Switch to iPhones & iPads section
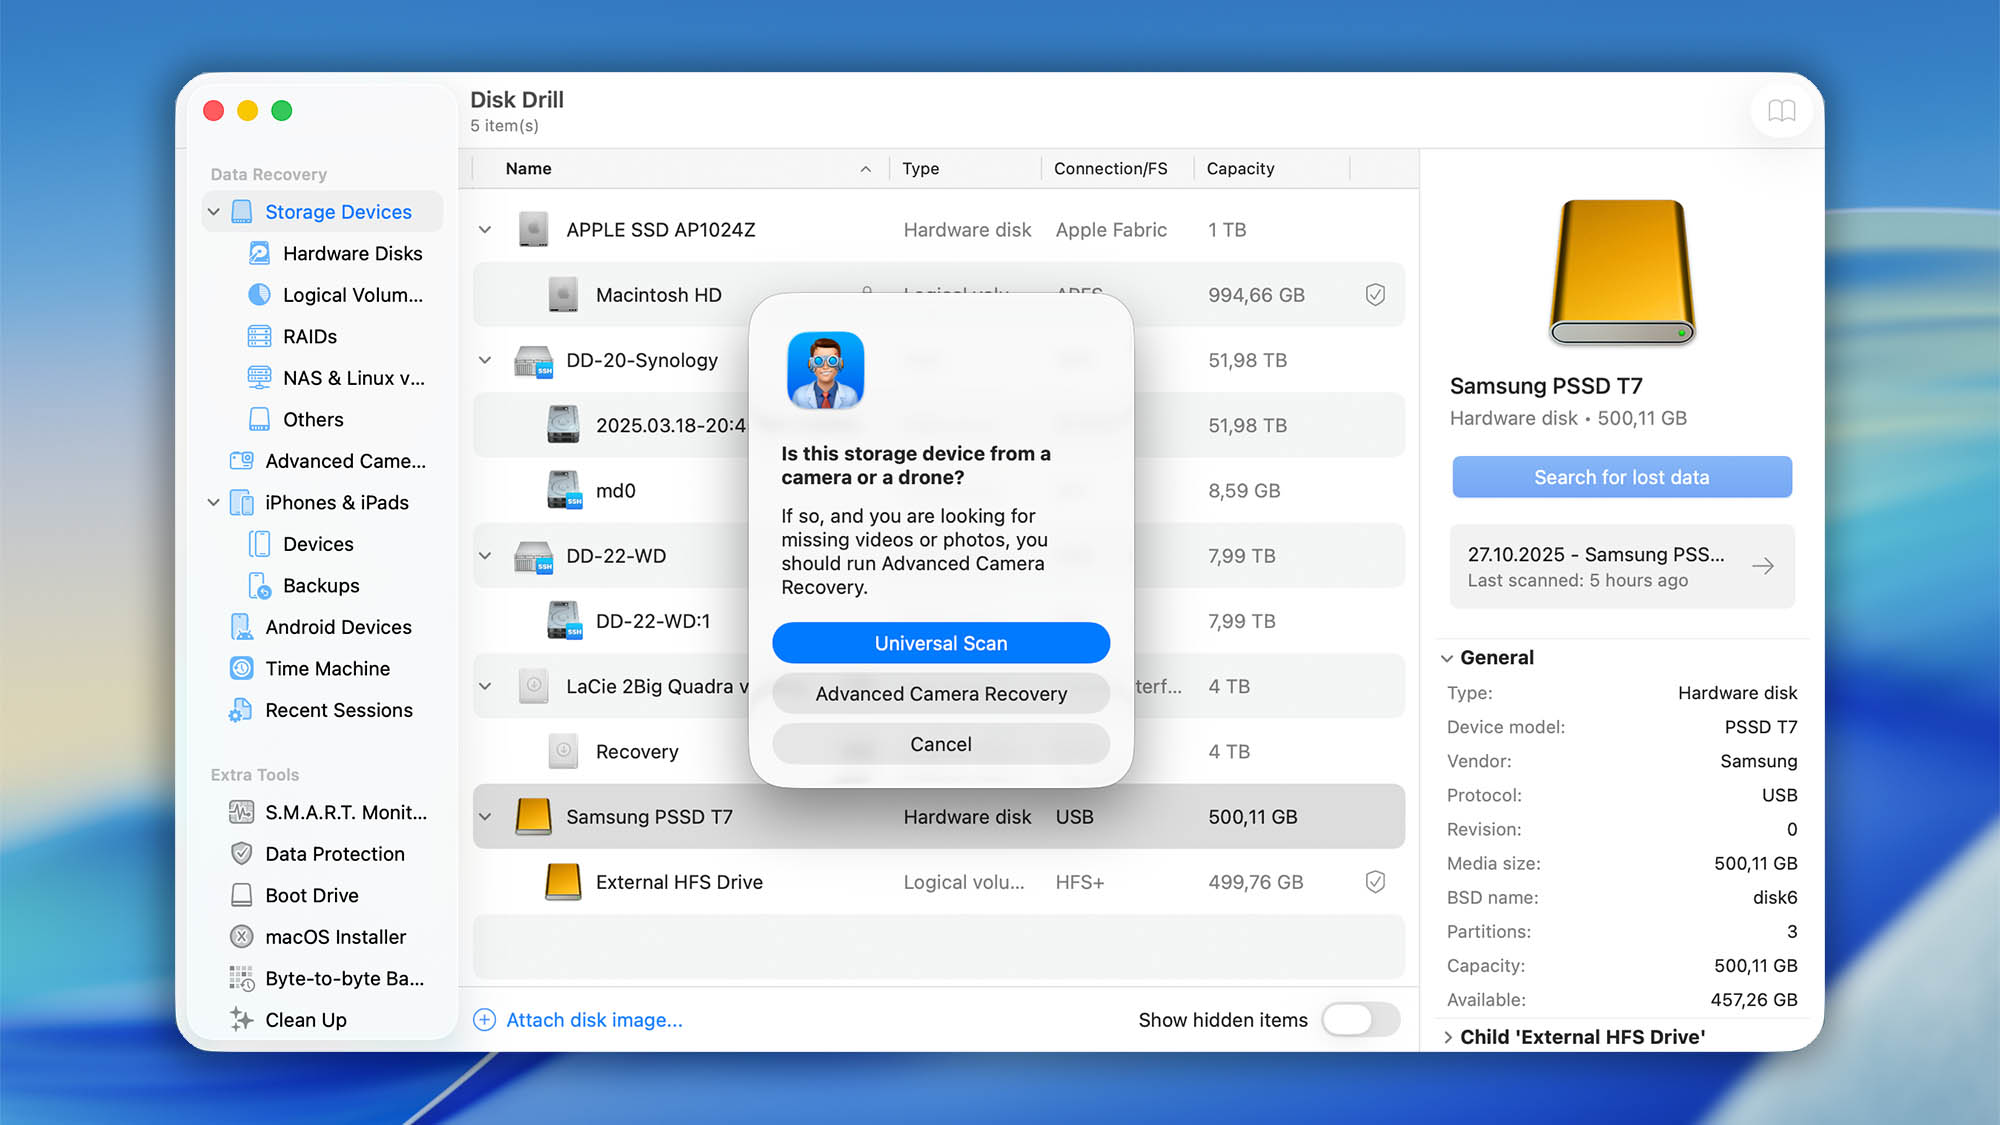This screenshot has height=1125, width=2000. (x=336, y=502)
